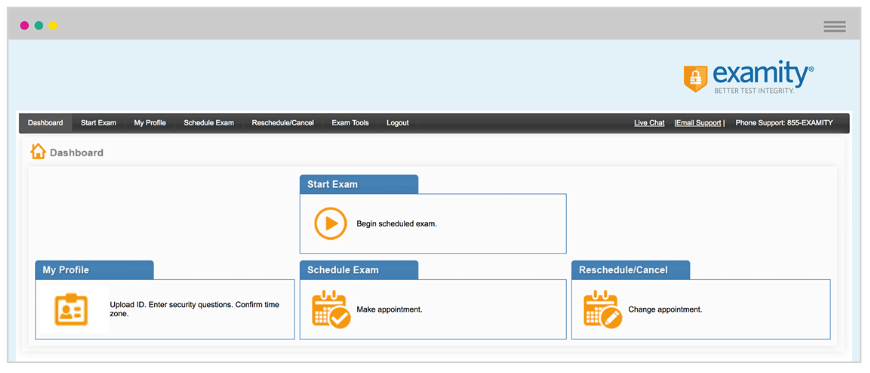
Task: Click the yellow window dot in title bar
Action: click(53, 26)
